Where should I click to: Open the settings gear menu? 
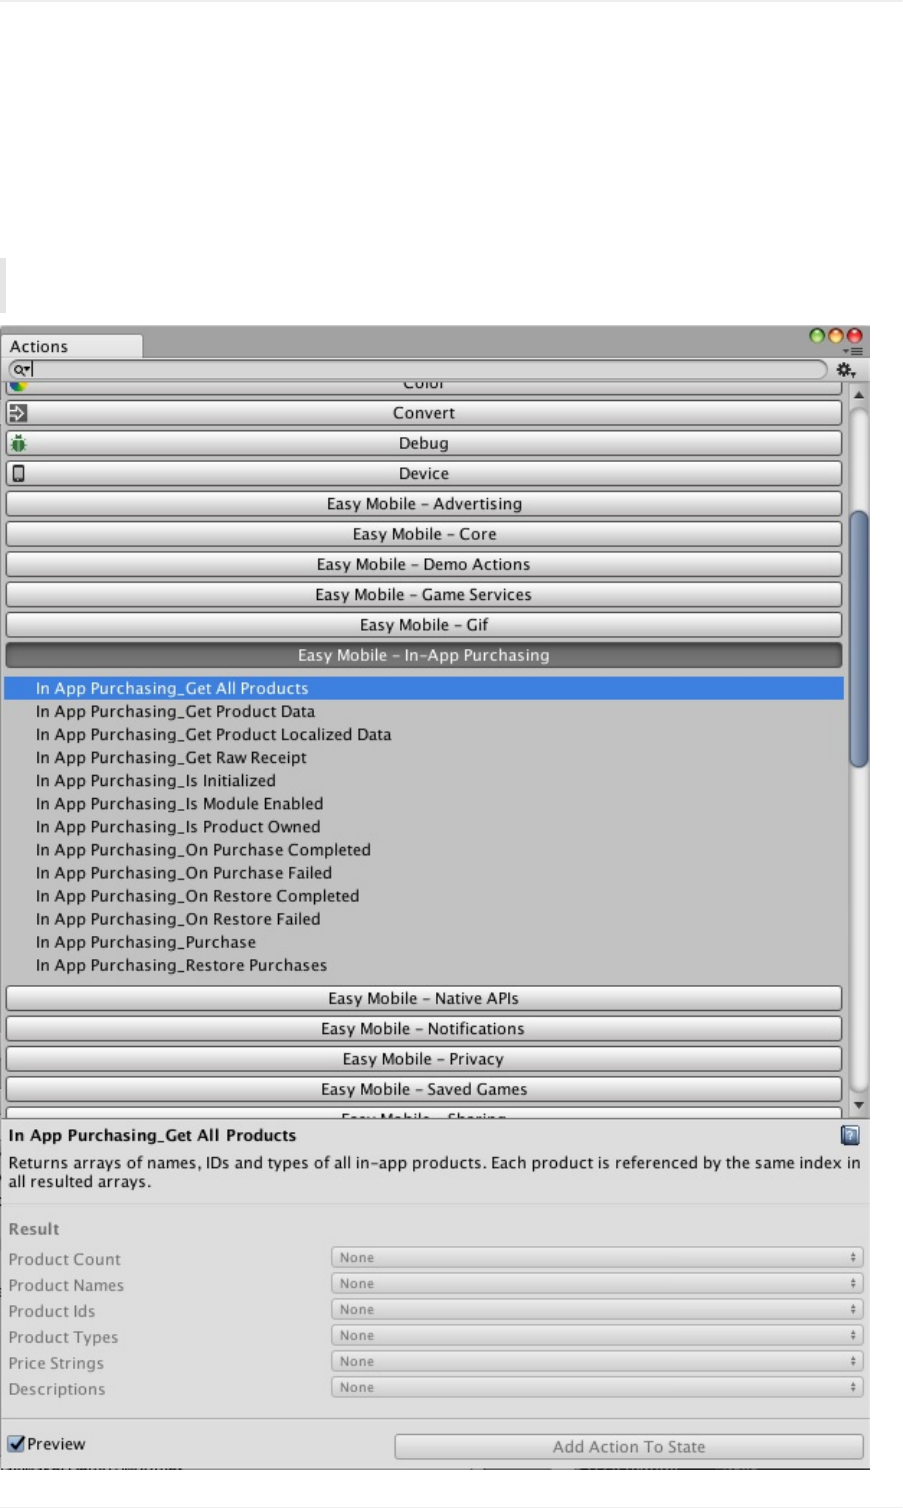(846, 370)
